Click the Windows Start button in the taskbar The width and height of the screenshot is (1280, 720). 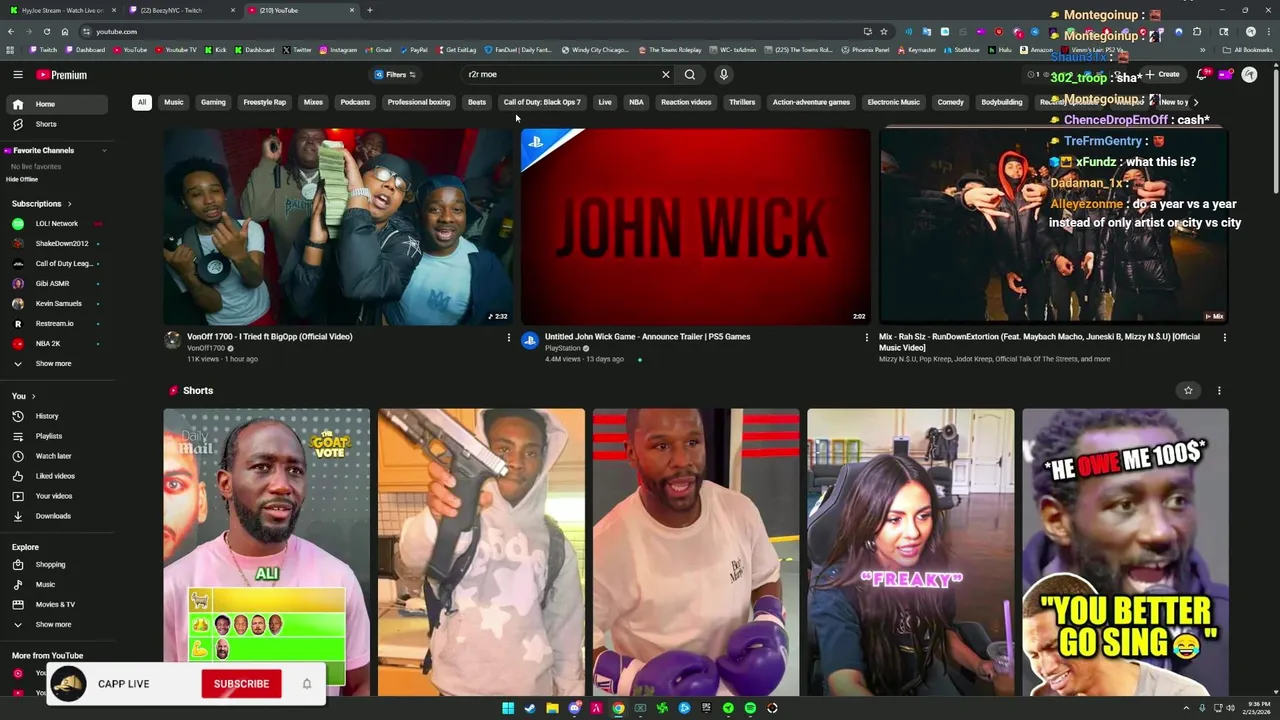[508, 708]
